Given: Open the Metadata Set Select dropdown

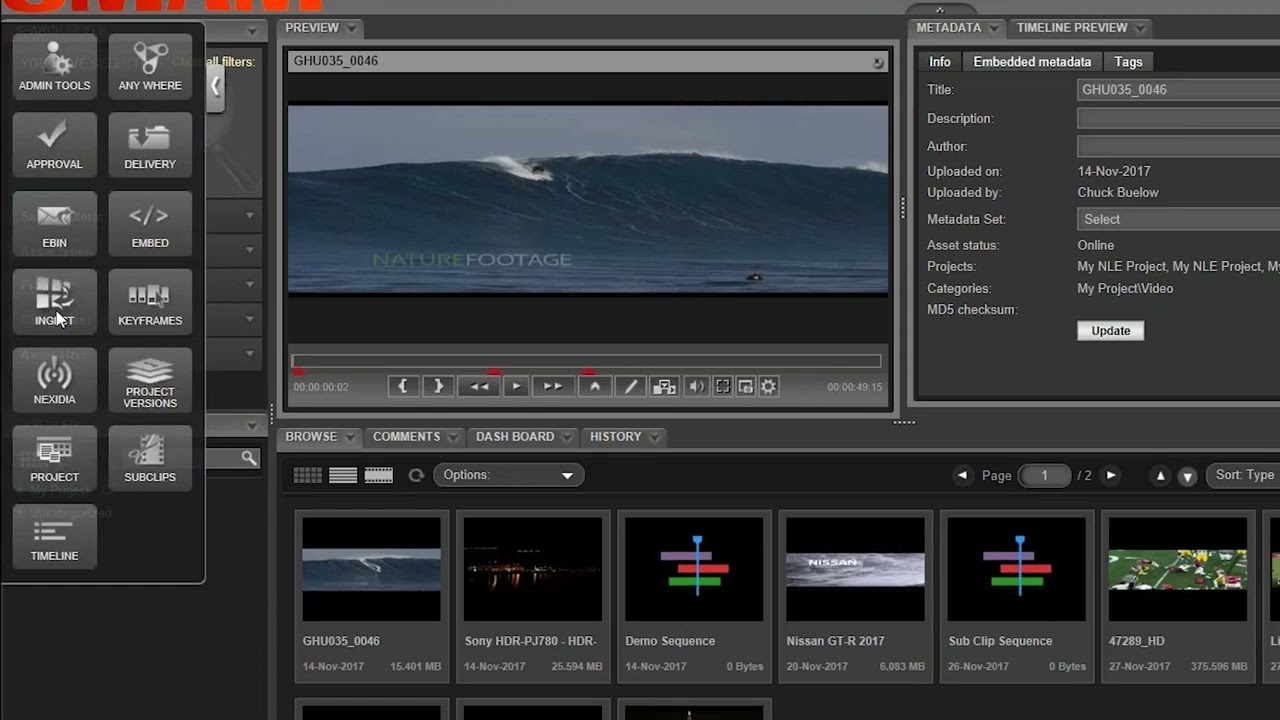Looking at the screenshot, I should click(x=1179, y=219).
